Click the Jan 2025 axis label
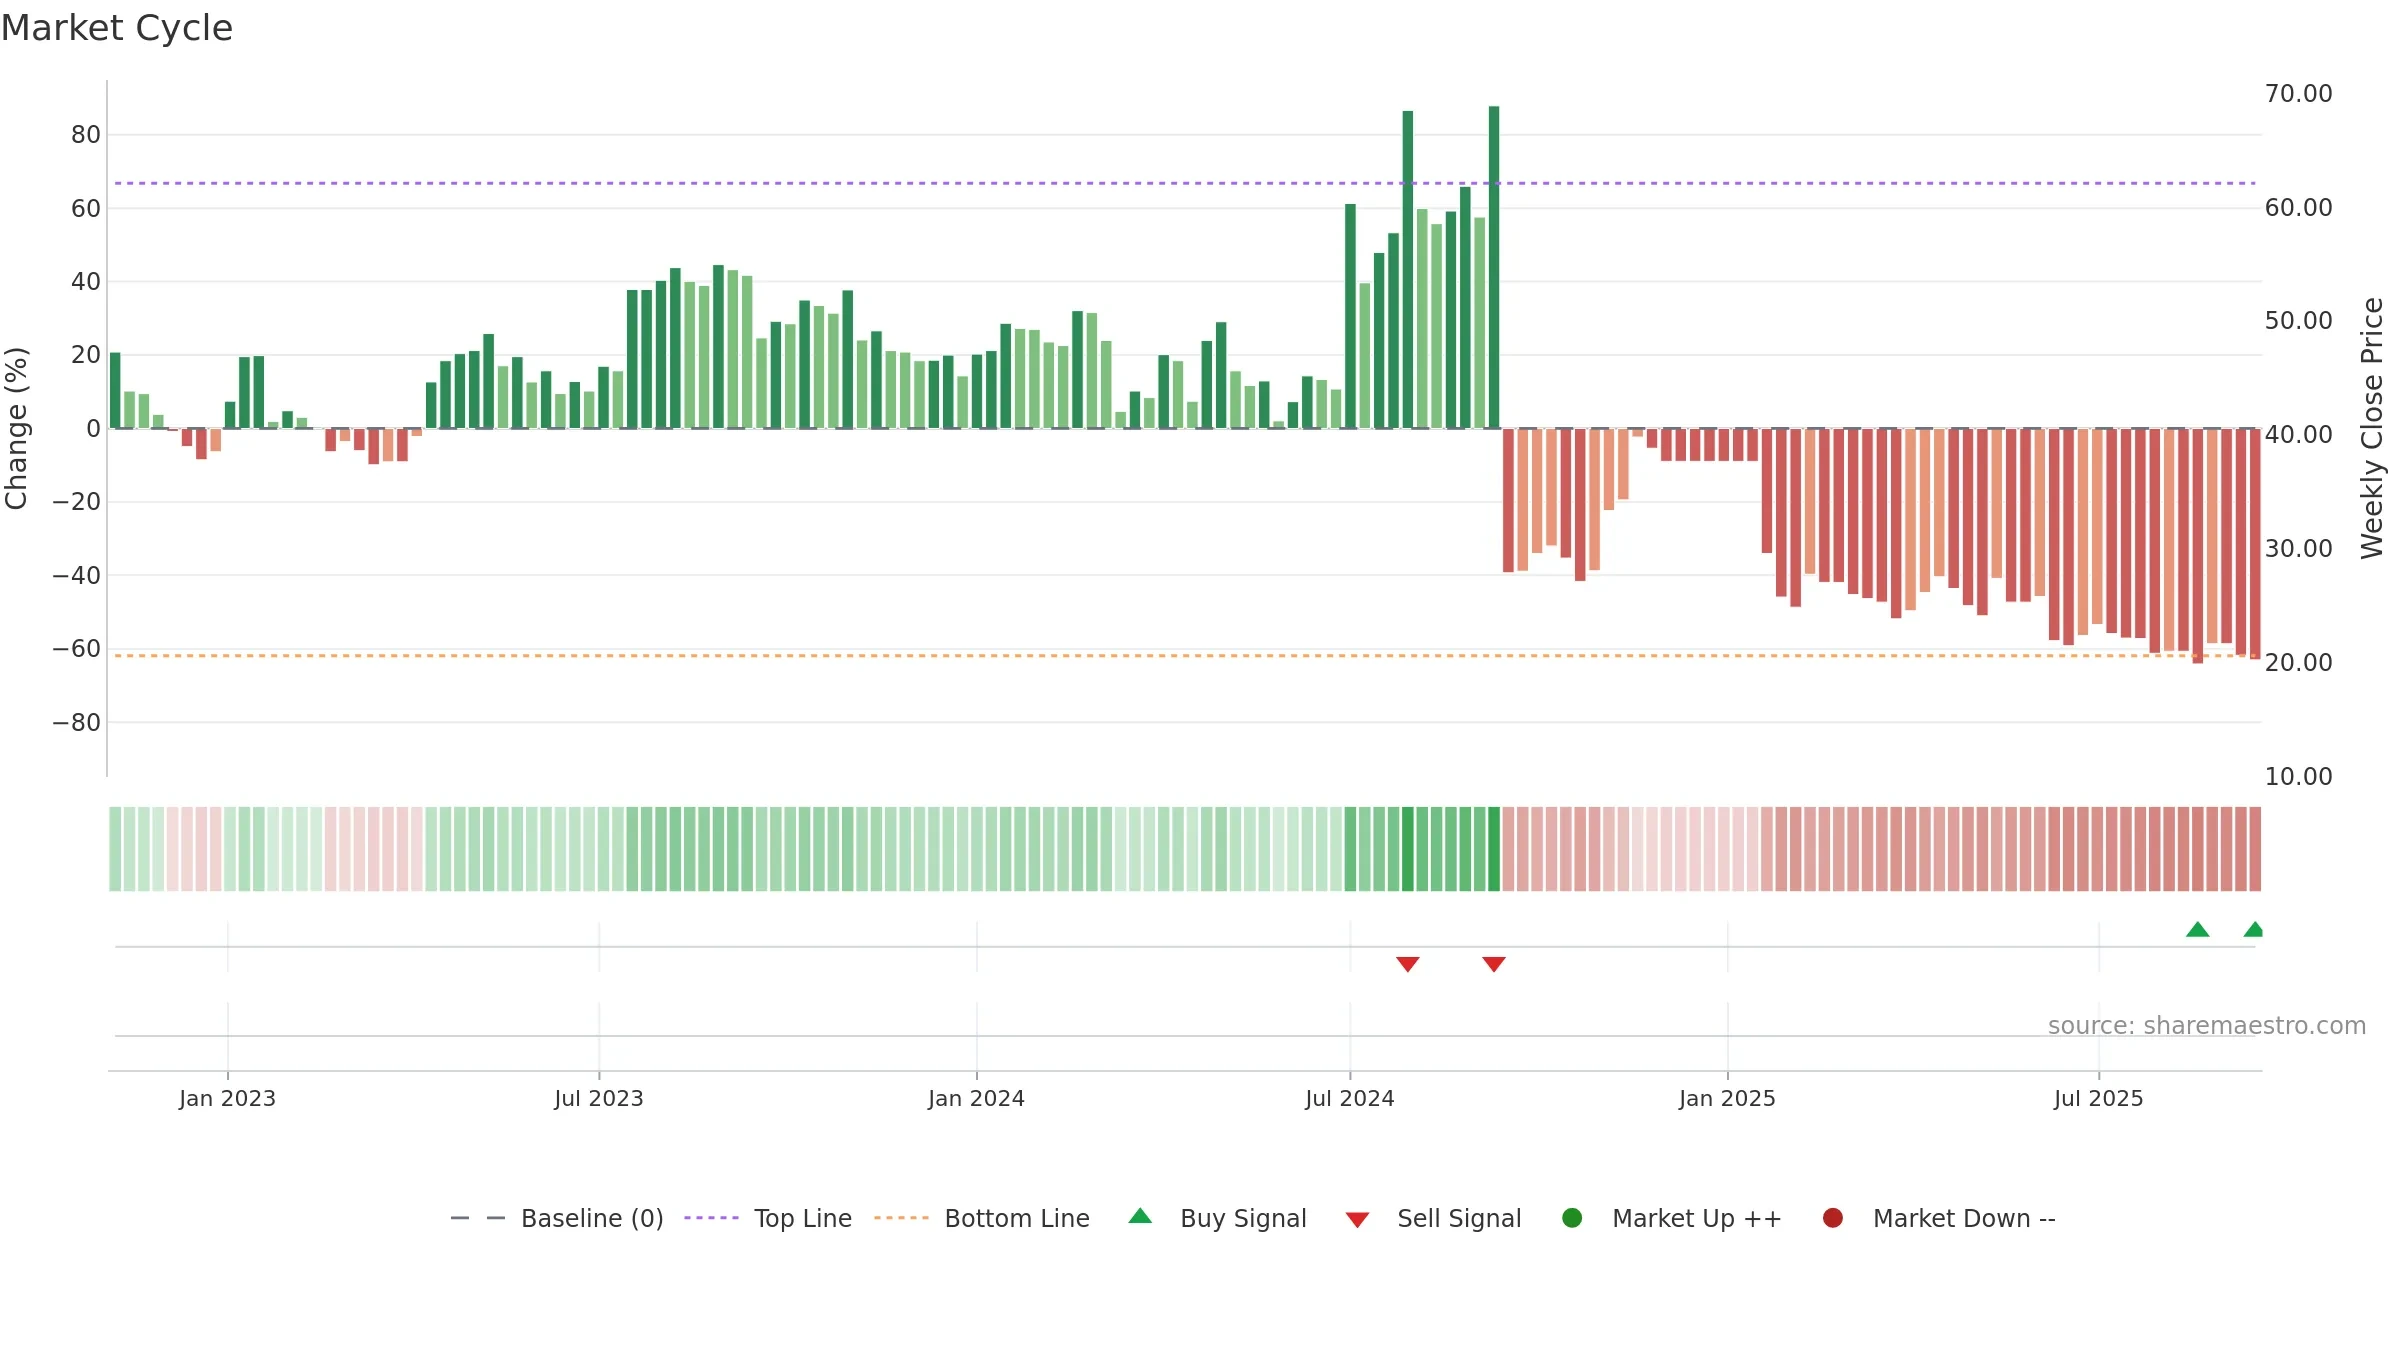 coord(1728,1098)
